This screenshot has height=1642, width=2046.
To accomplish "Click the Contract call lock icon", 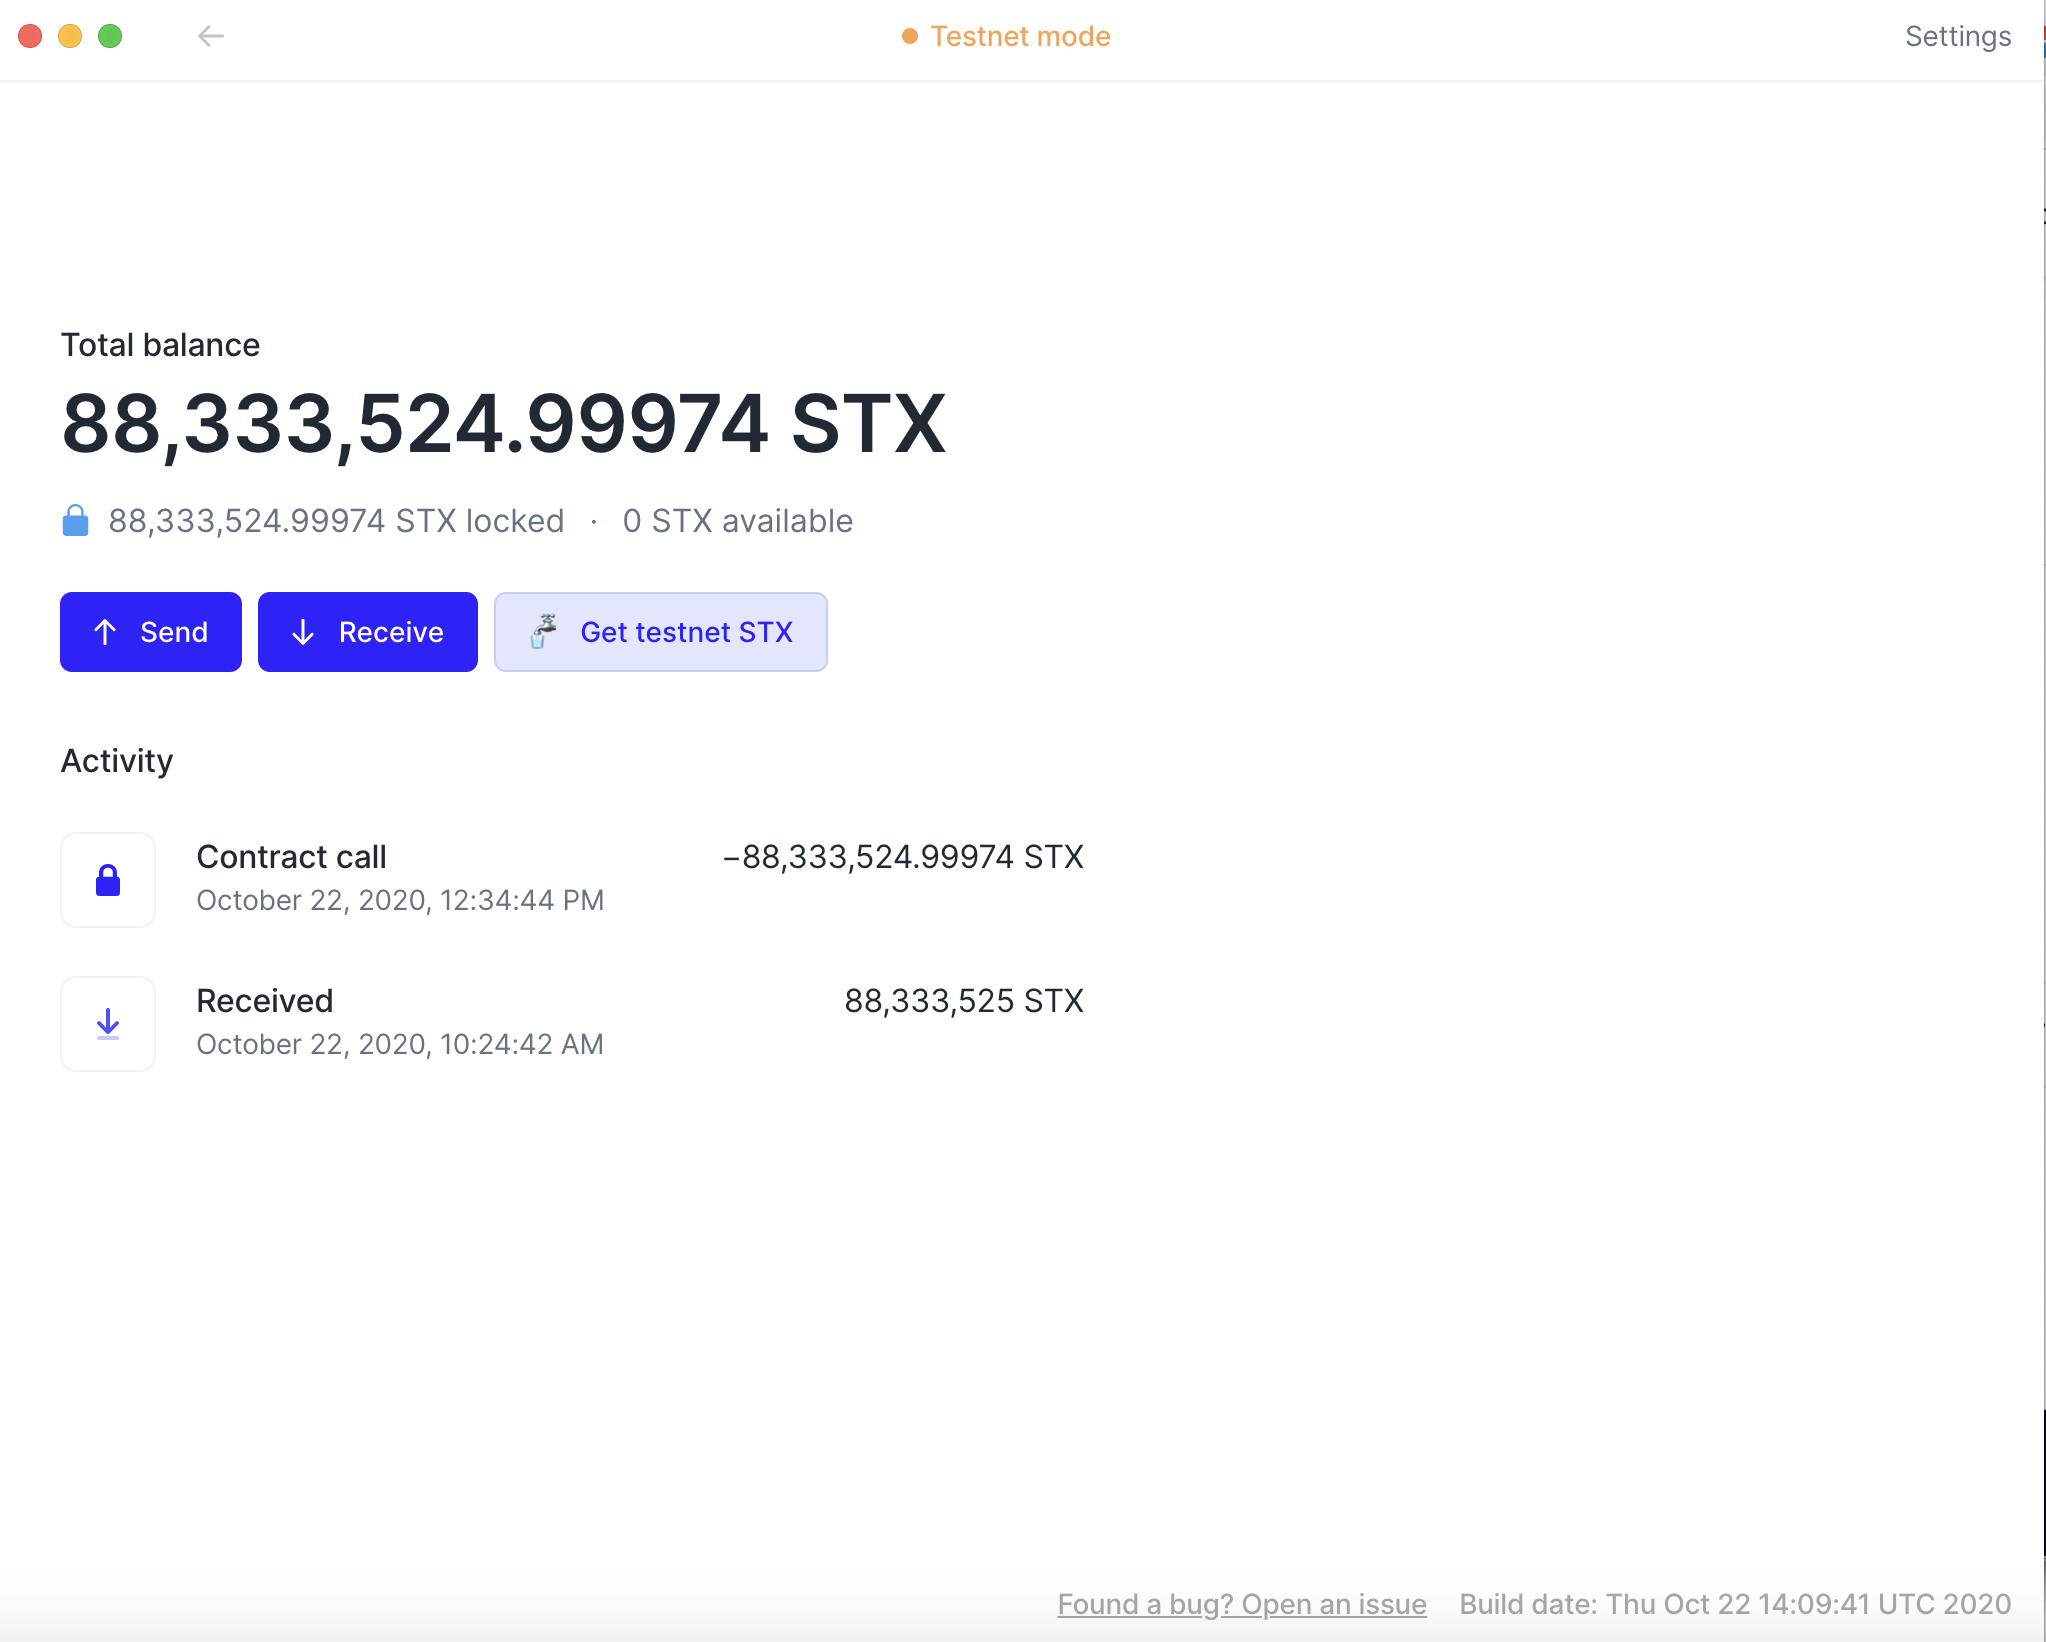I will click(108, 880).
